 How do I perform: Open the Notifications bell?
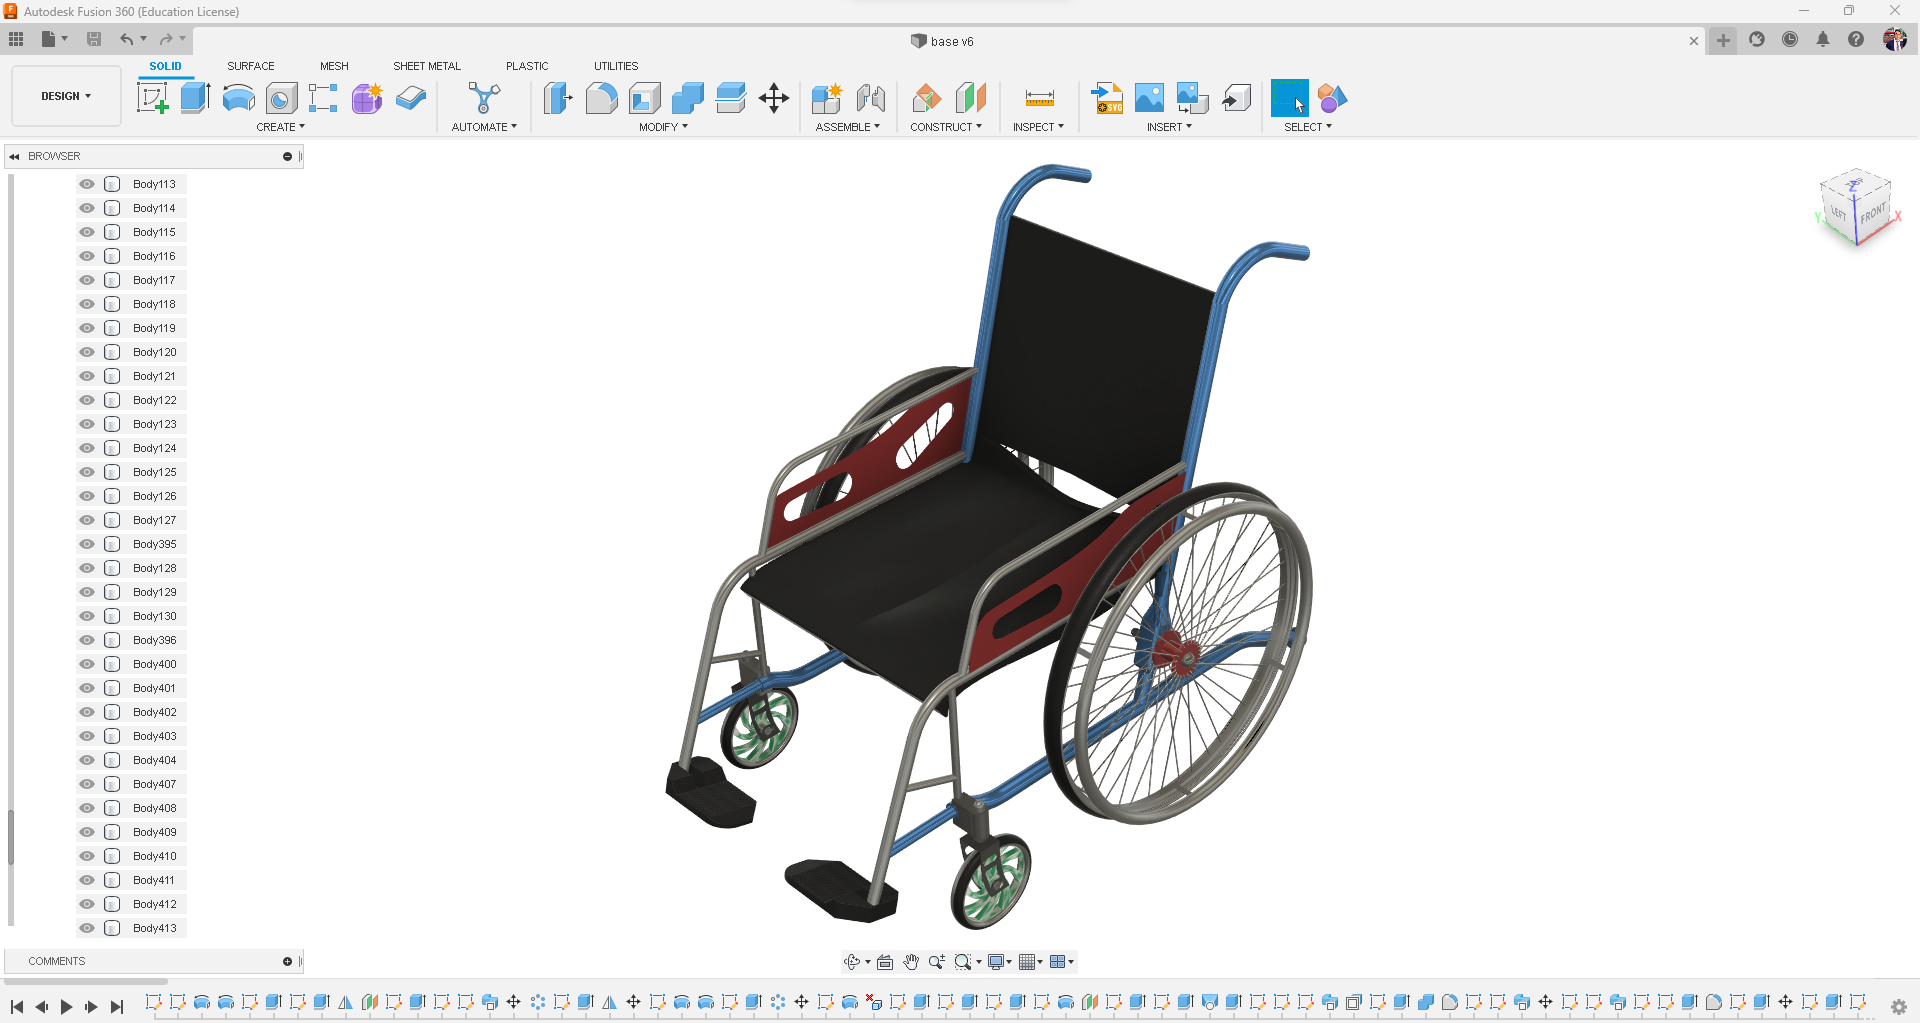pyautogui.click(x=1823, y=40)
